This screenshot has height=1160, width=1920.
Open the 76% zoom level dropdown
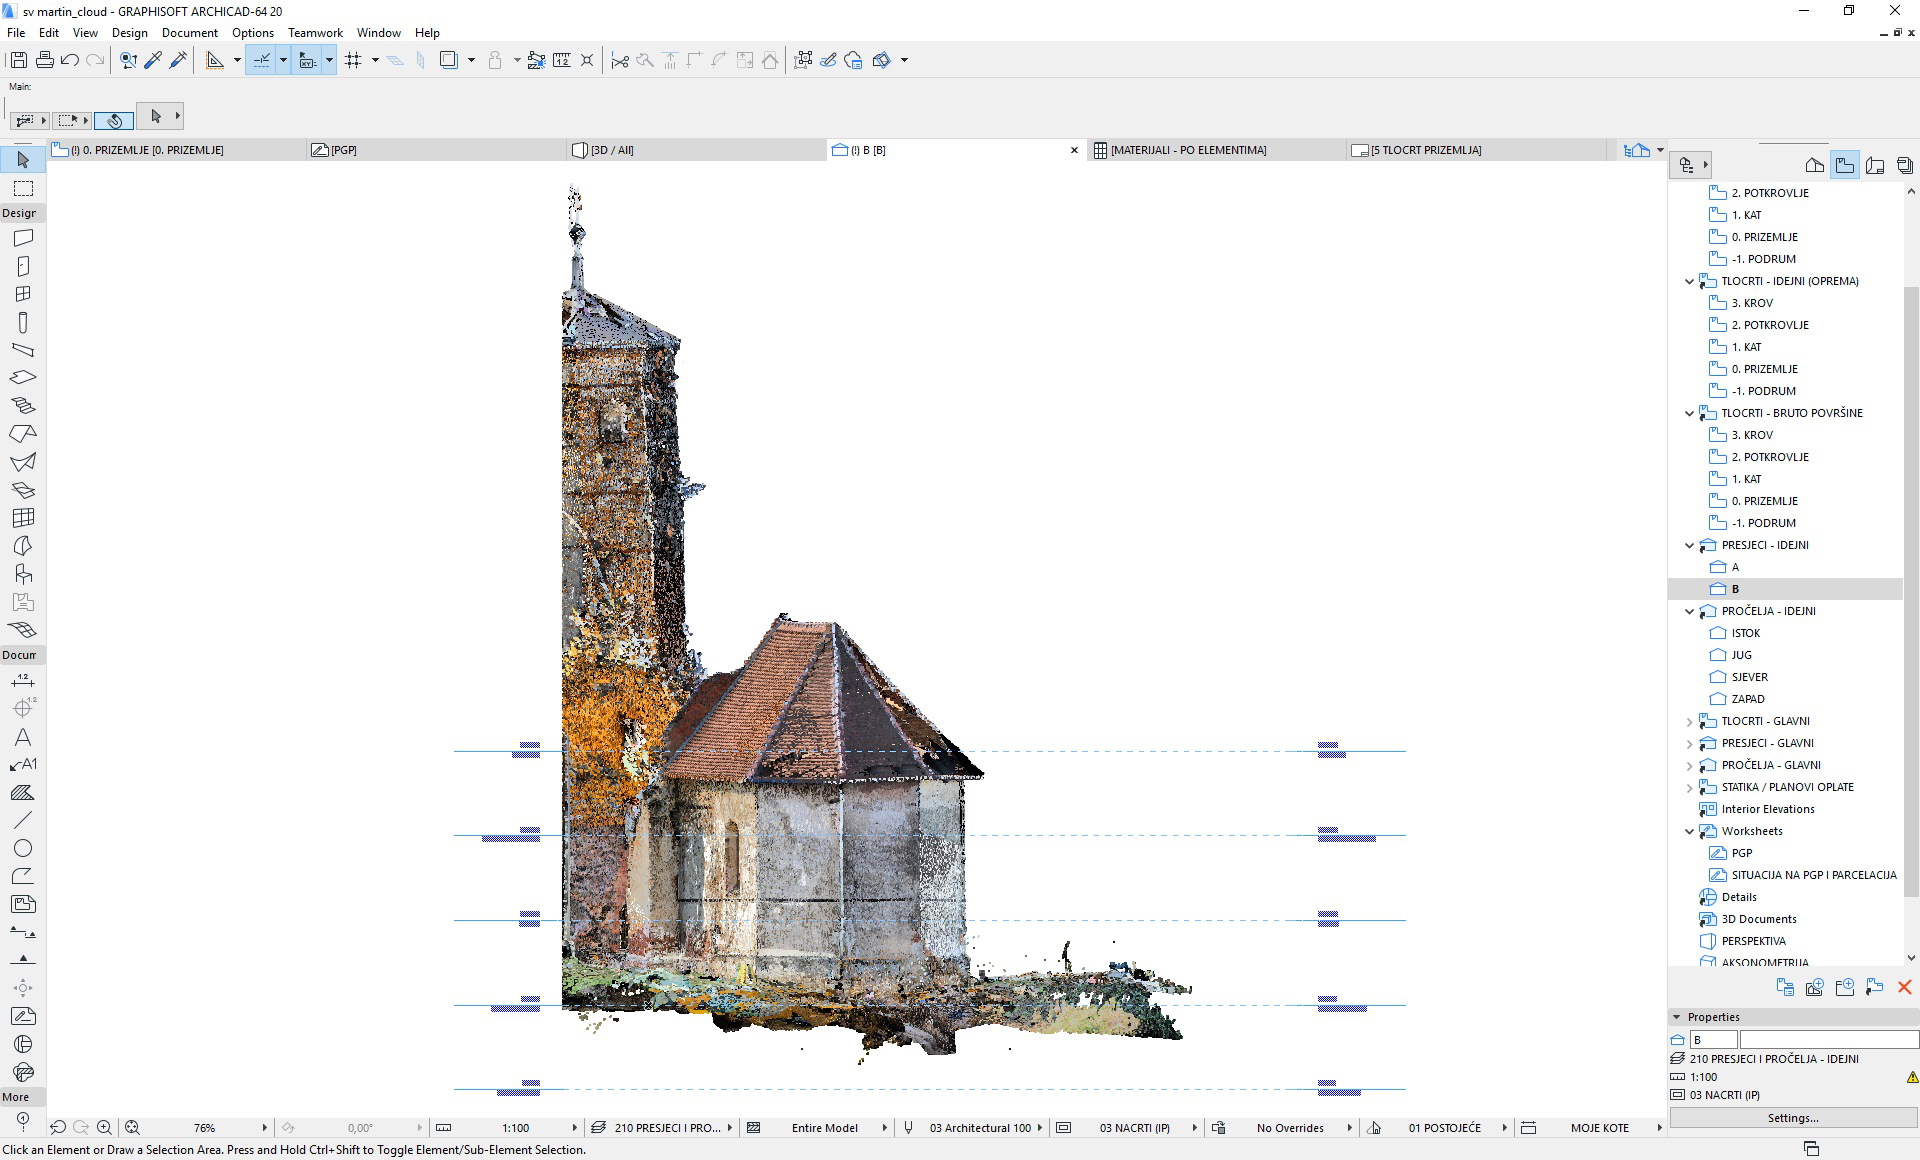tap(264, 1128)
